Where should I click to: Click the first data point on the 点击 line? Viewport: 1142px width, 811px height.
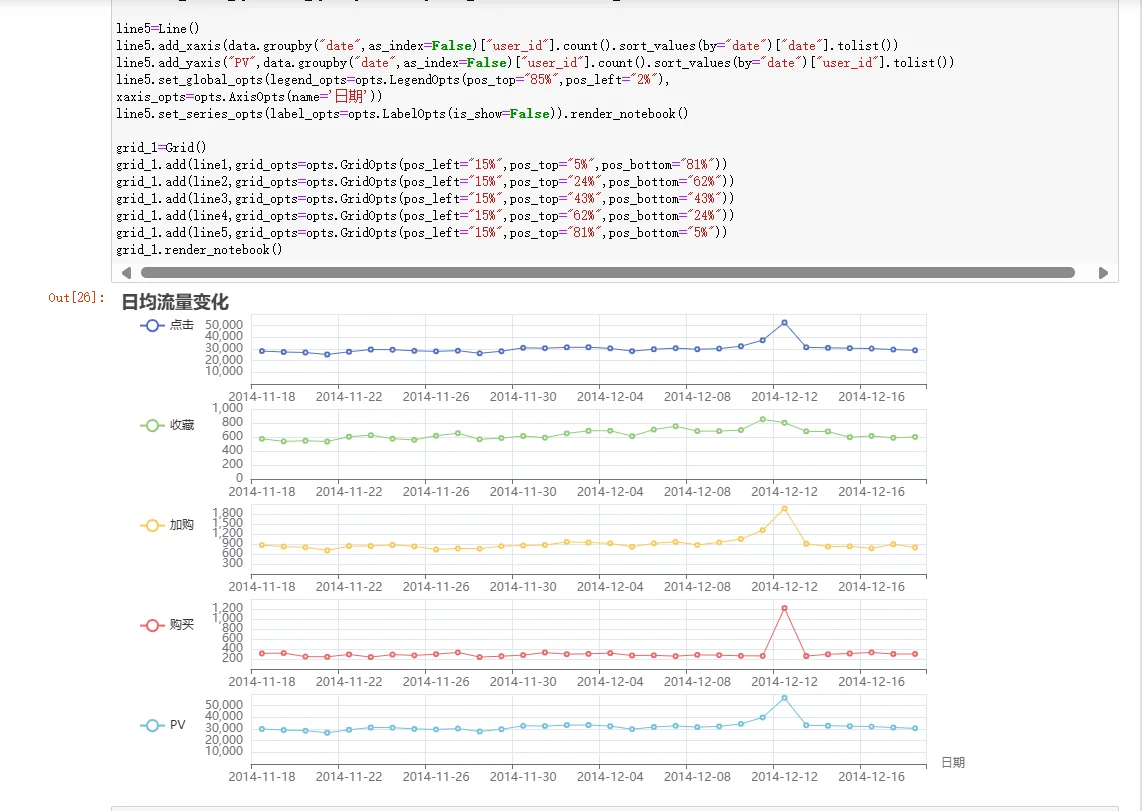pos(262,351)
